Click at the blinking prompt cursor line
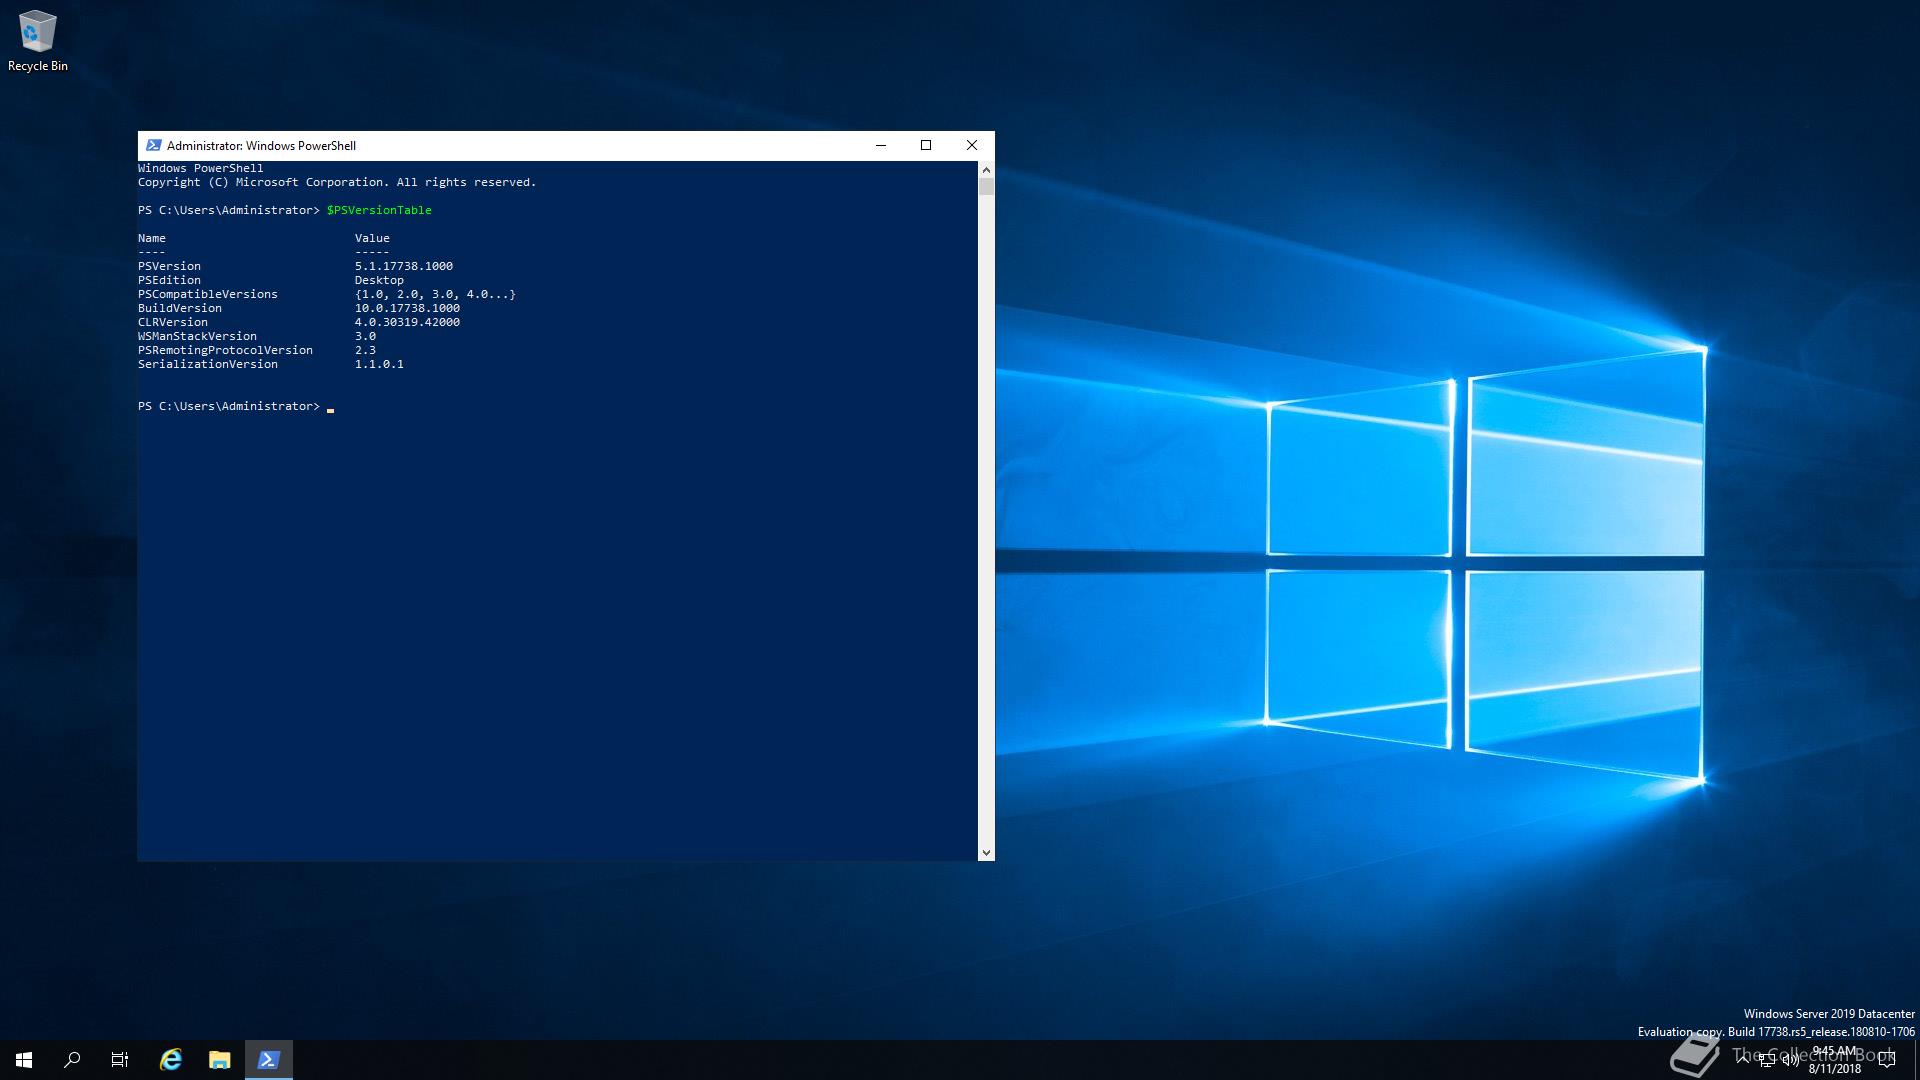 pos(236,406)
